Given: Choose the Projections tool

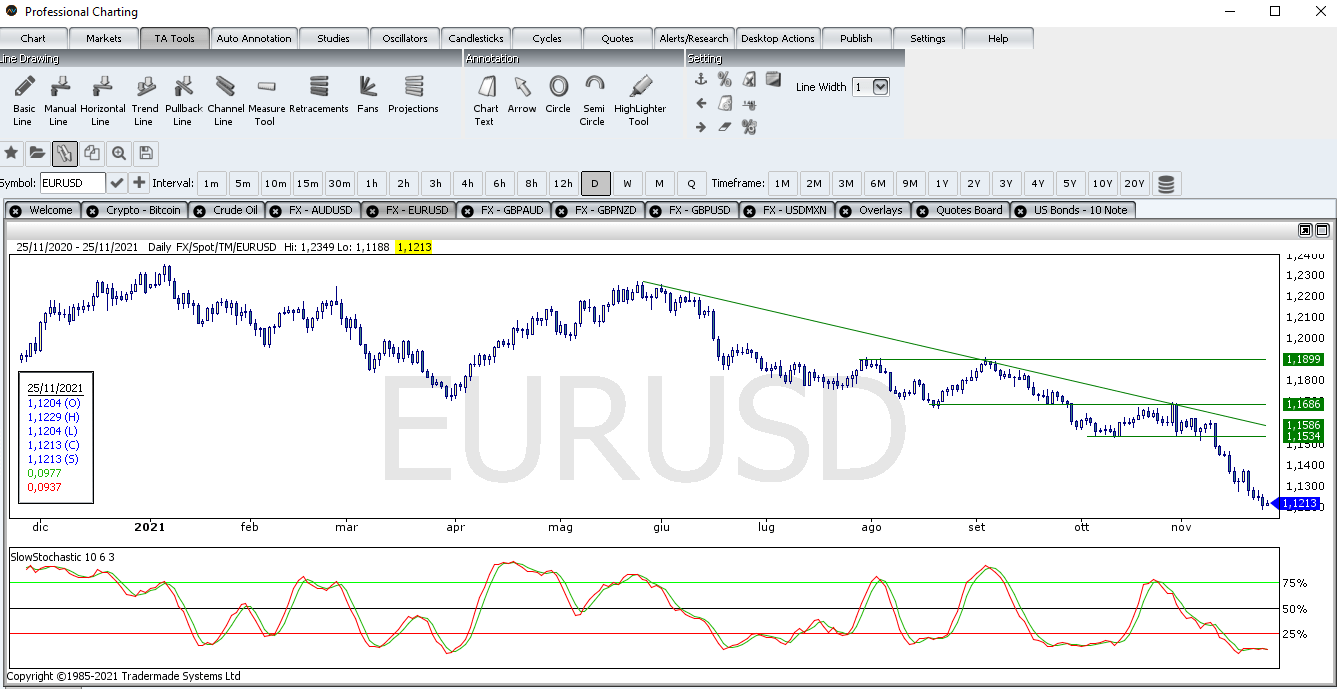Looking at the screenshot, I should coord(413,94).
